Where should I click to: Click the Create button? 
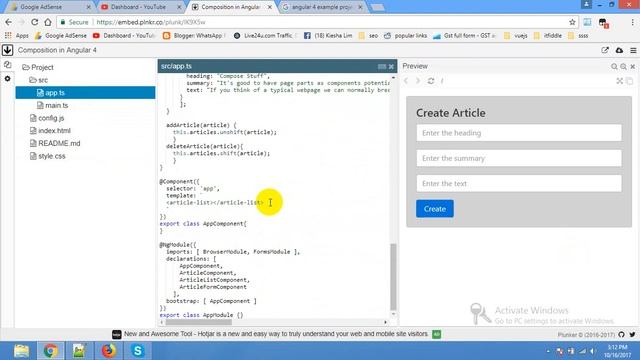[x=435, y=209]
